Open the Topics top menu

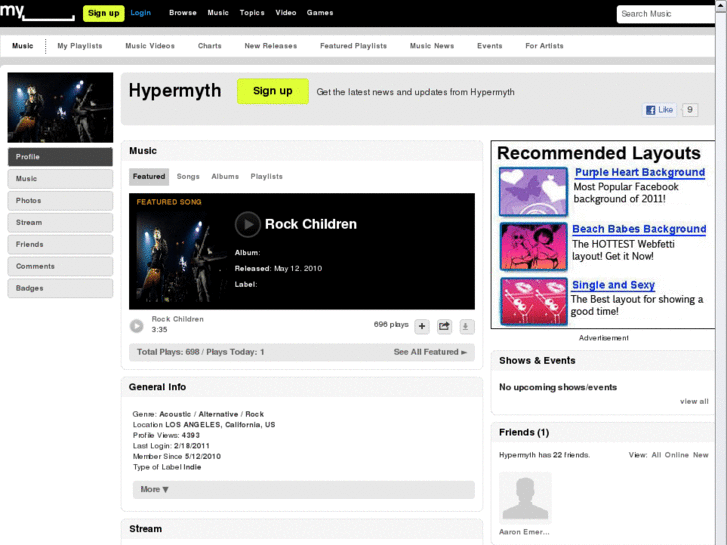(x=252, y=13)
